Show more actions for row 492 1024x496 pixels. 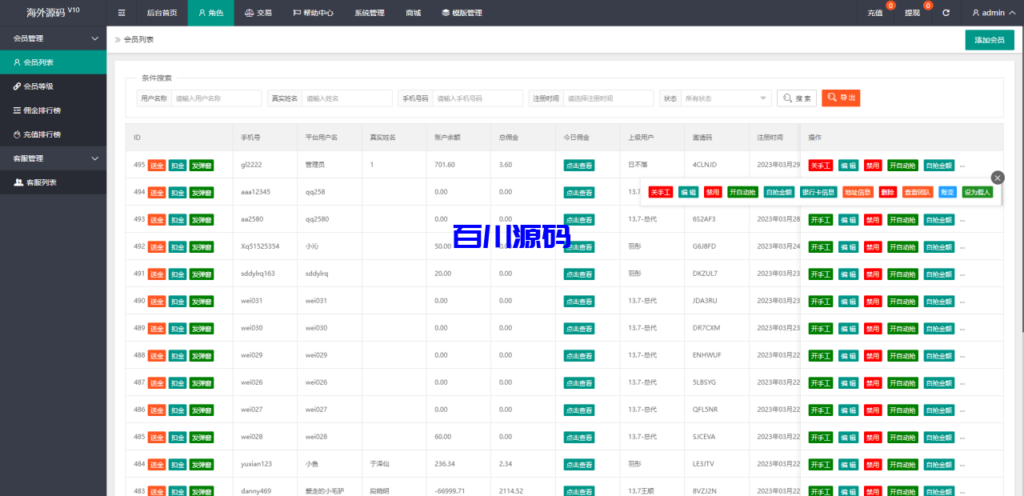point(962,247)
